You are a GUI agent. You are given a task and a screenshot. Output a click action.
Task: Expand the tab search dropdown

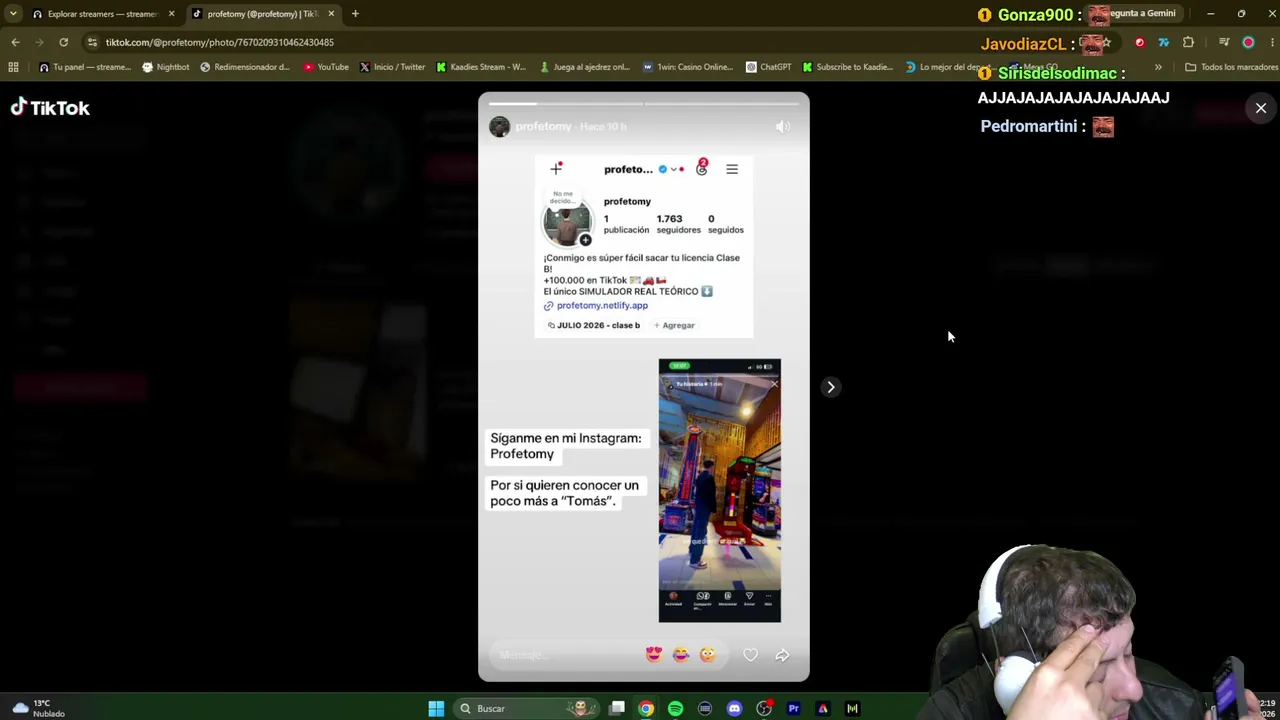tap(13, 14)
